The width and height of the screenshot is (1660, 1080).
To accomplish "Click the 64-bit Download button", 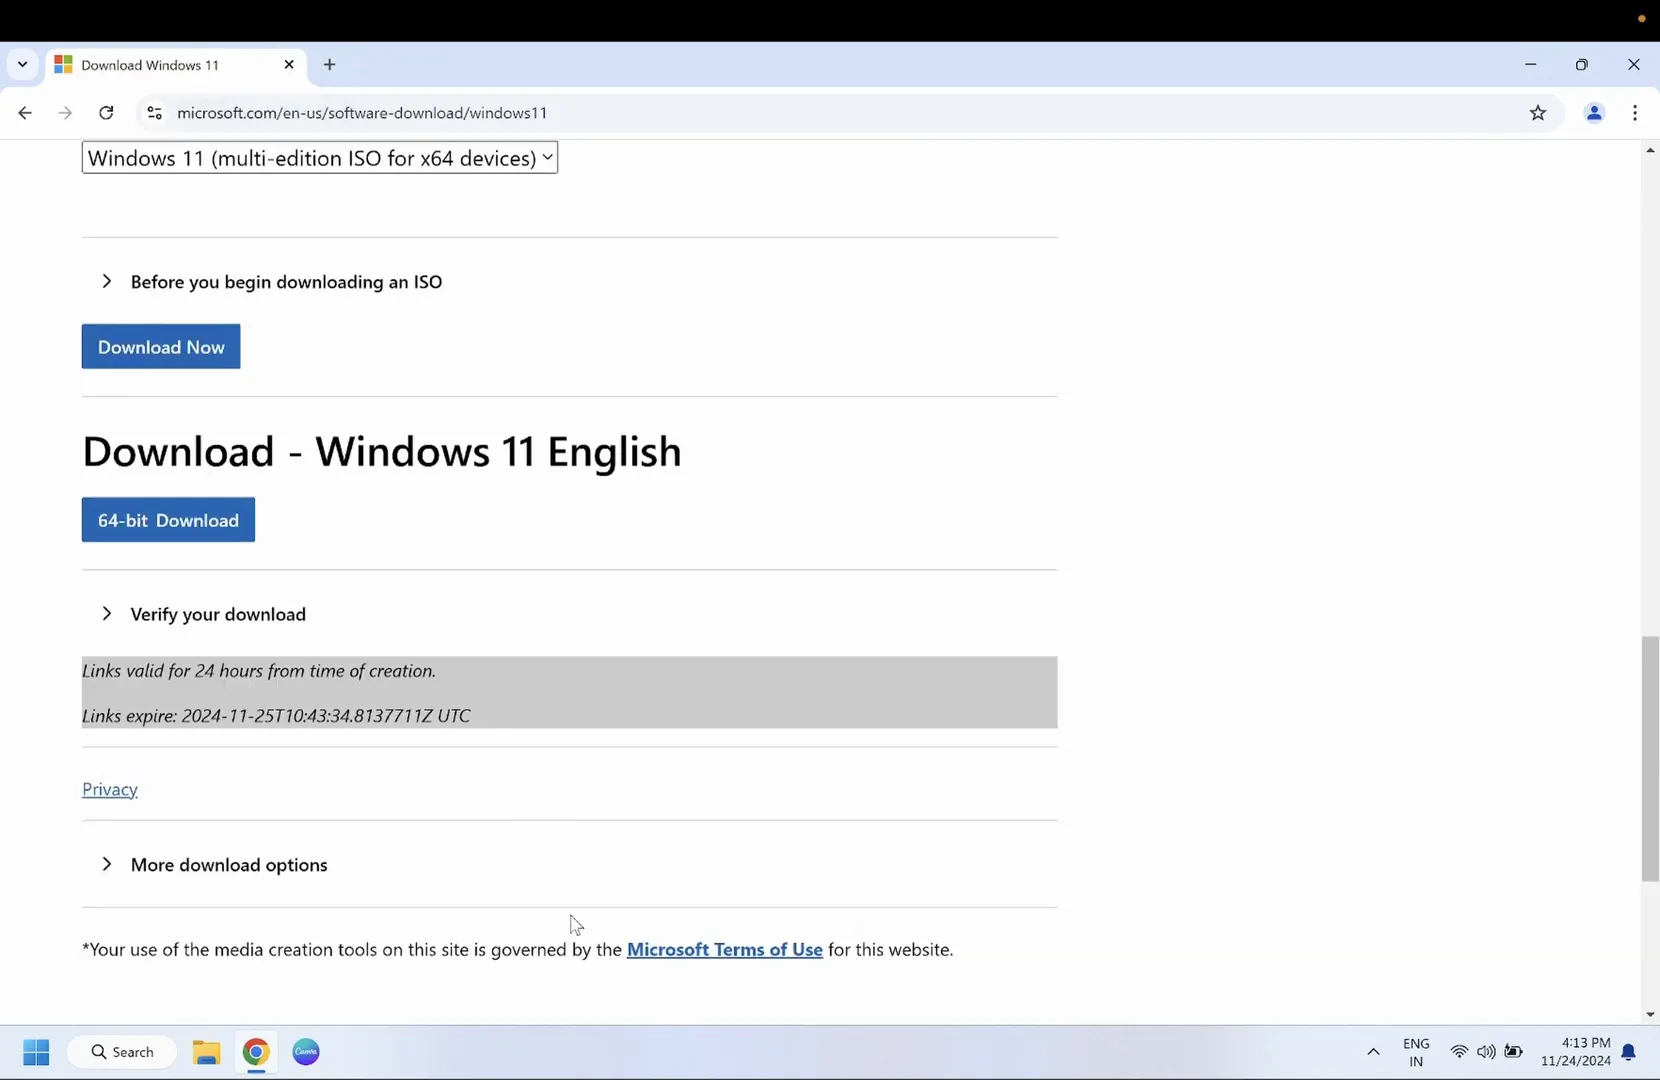I will (x=168, y=520).
